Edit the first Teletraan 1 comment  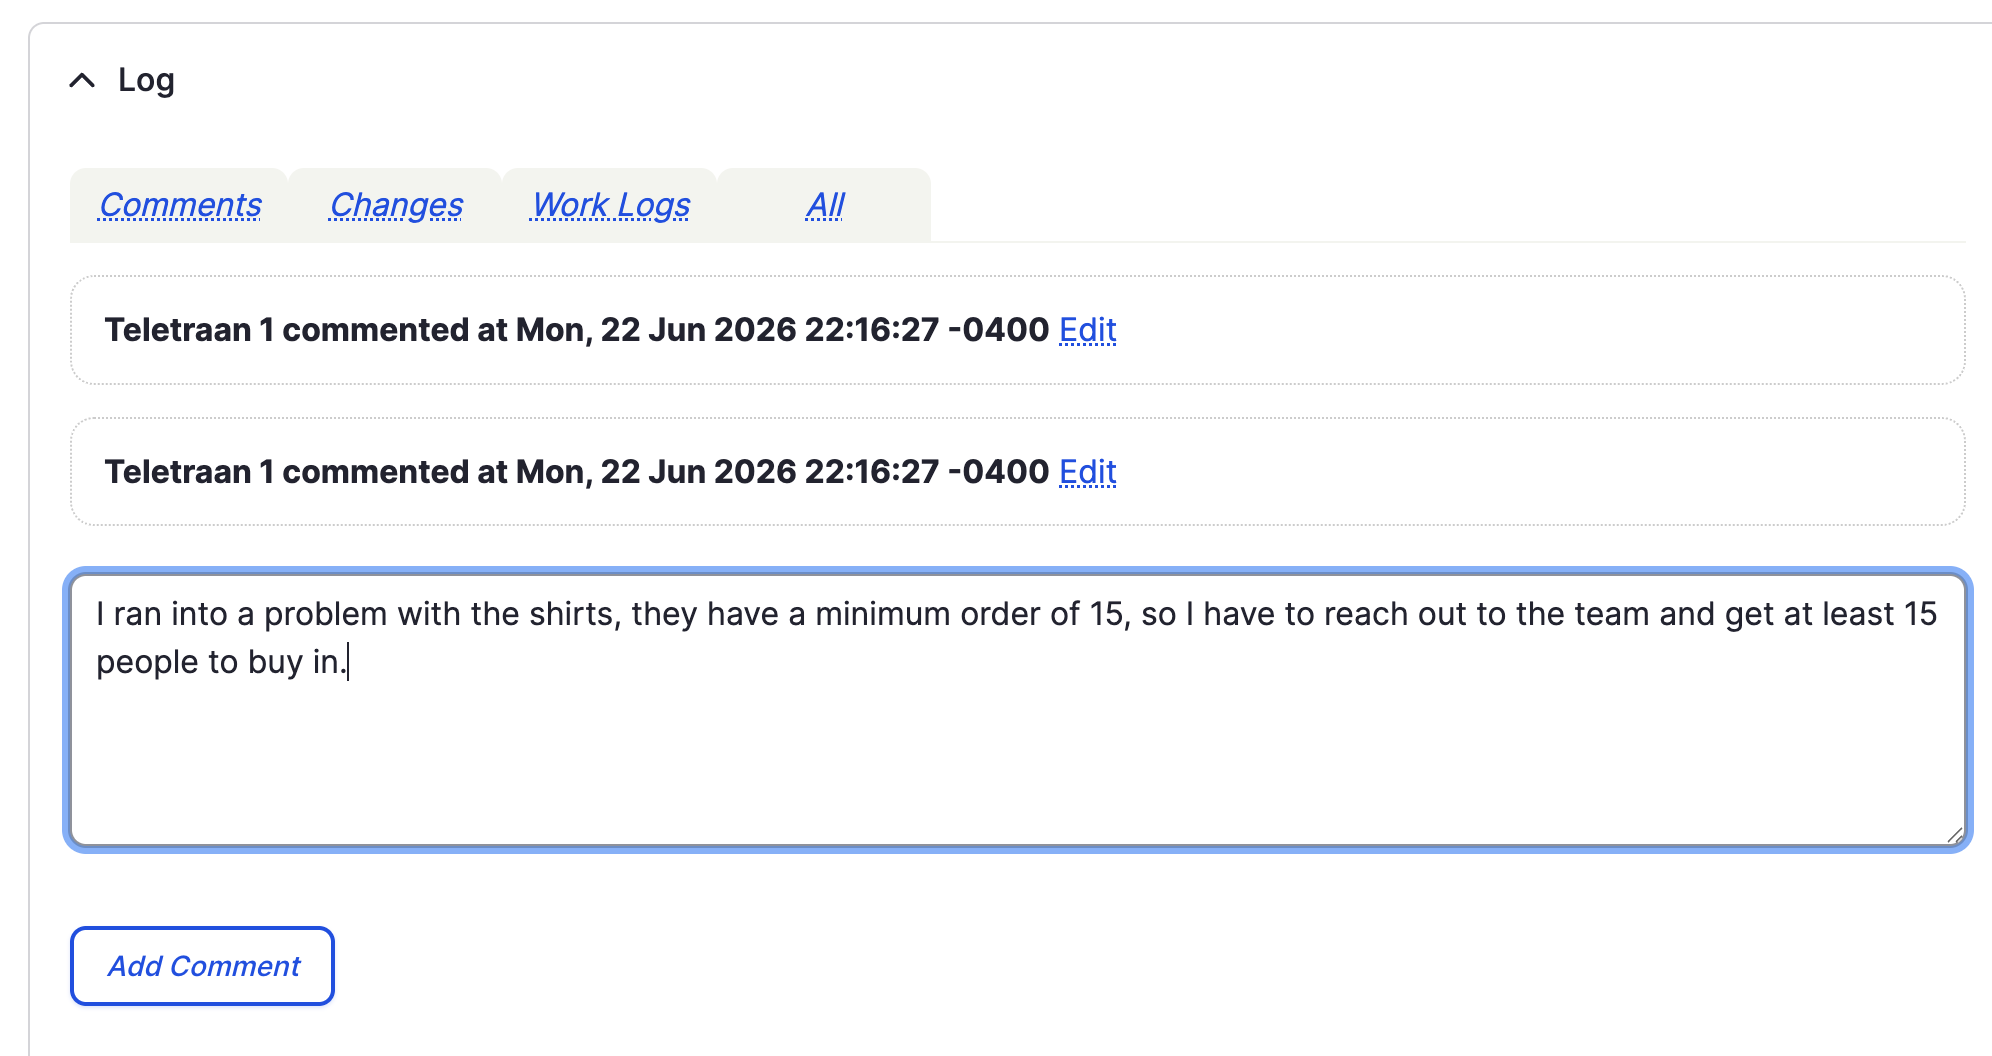coord(1088,330)
